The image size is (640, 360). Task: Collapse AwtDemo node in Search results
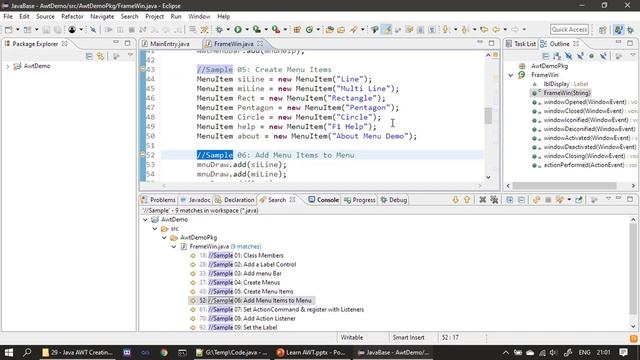(x=145, y=220)
